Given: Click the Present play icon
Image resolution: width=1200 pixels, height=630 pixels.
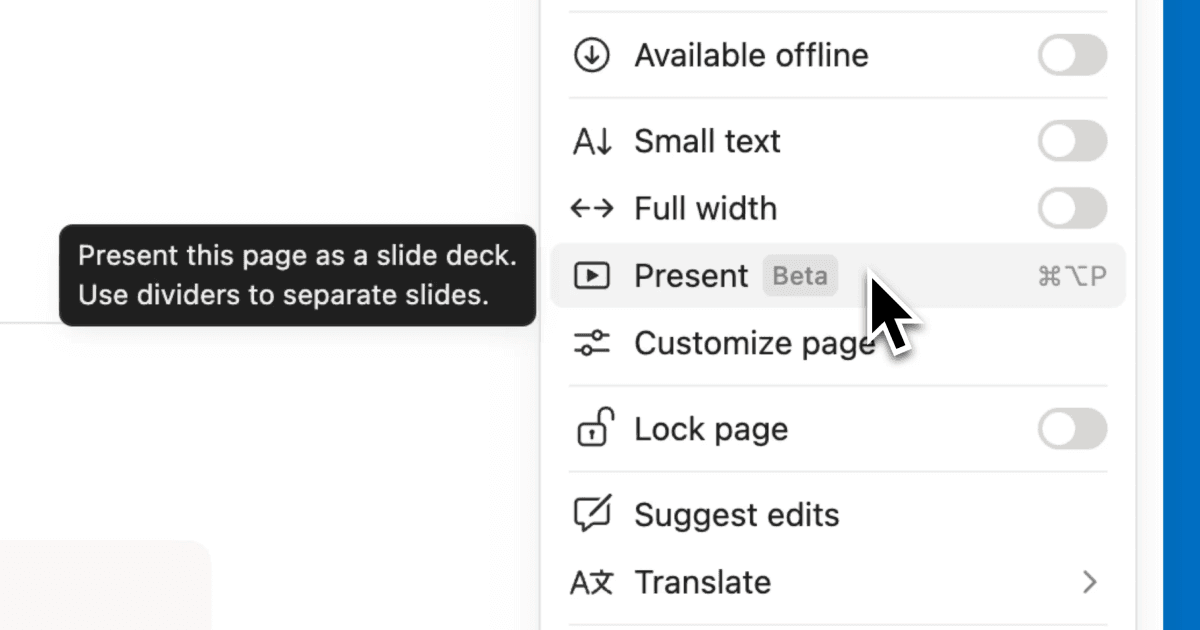Looking at the screenshot, I should [592, 276].
